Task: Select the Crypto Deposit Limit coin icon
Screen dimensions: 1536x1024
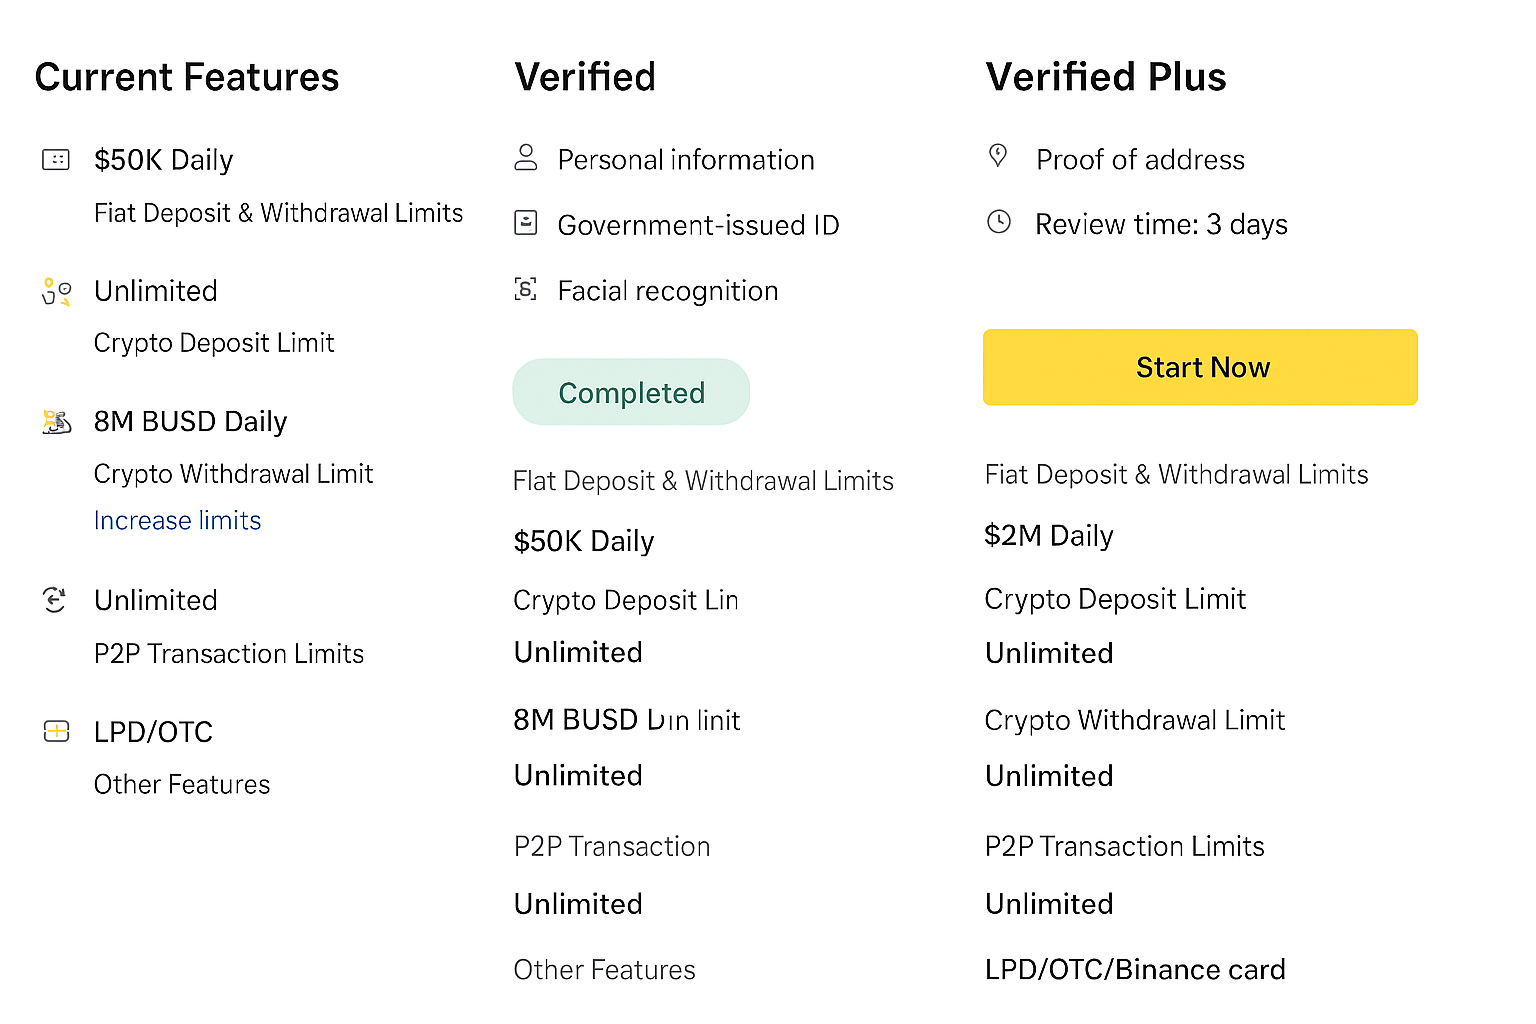Action: click(56, 290)
